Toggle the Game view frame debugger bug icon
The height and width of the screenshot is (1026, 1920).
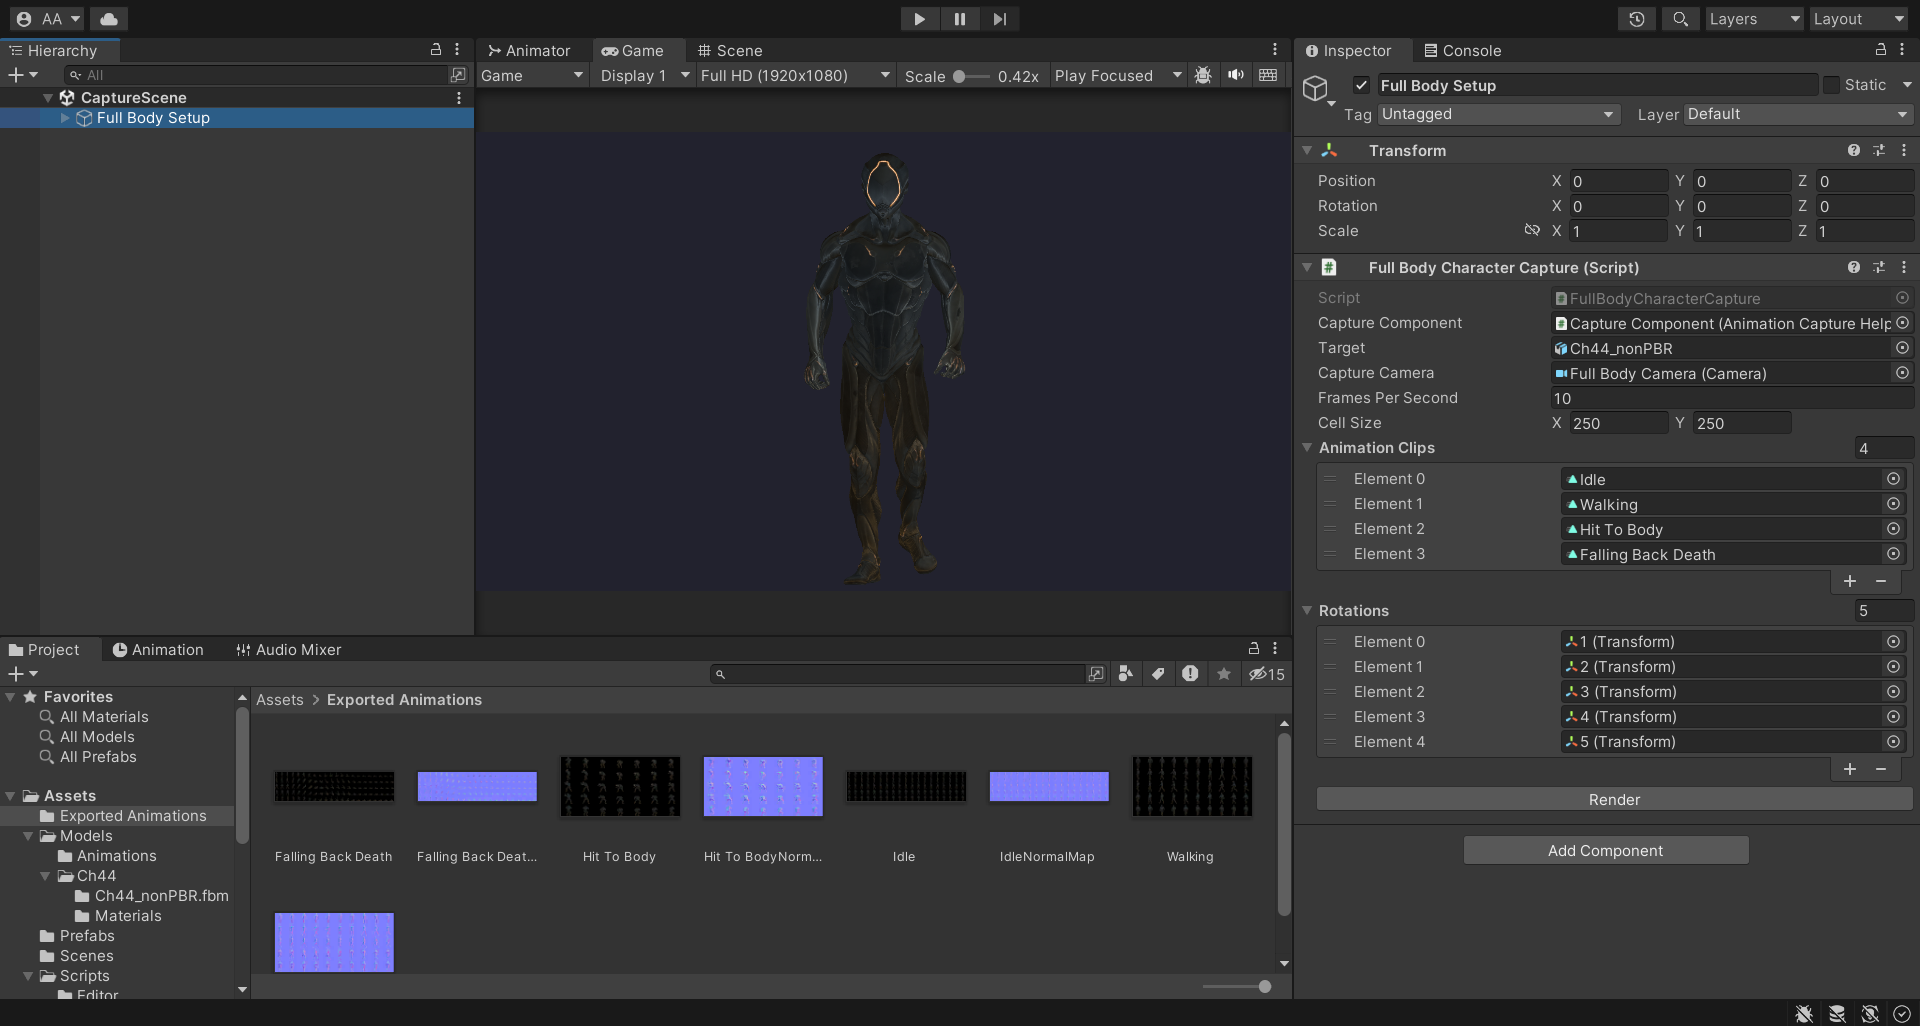click(1203, 76)
